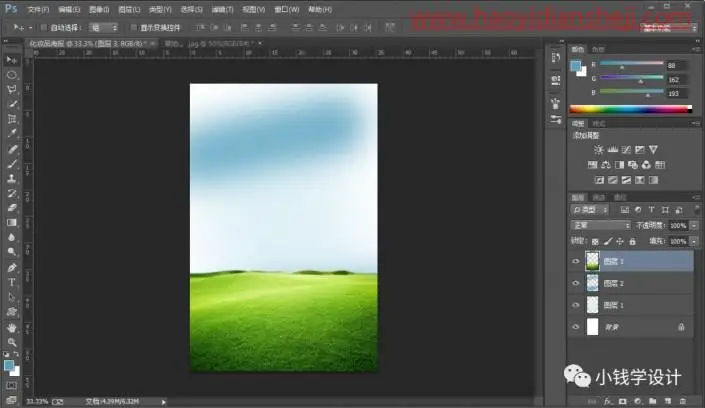Open the 编辑(E) menu
Image resolution: width=705 pixels, height=408 pixels.
(x=69, y=9)
